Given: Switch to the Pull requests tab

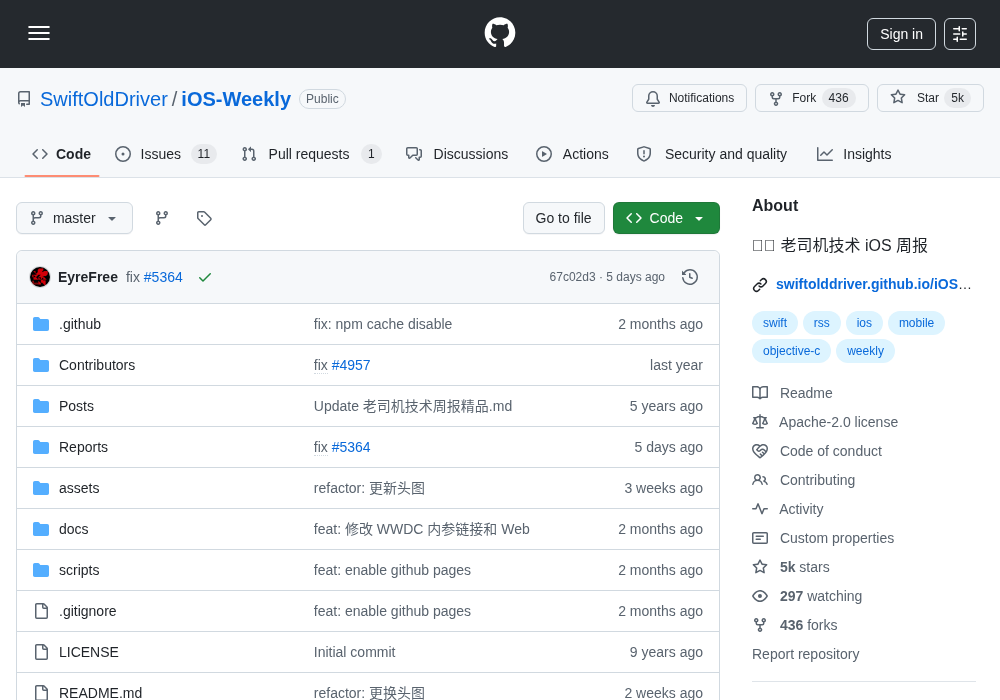Looking at the screenshot, I should pyautogui.click(x=312, y=154).
